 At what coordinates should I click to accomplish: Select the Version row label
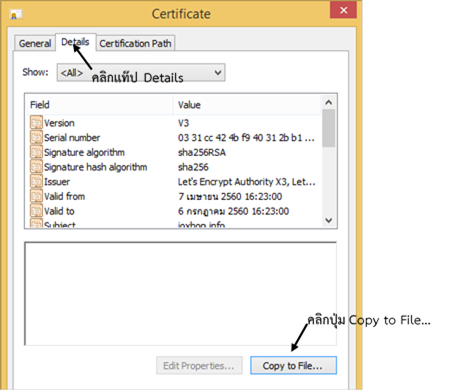tap(59, 123)
